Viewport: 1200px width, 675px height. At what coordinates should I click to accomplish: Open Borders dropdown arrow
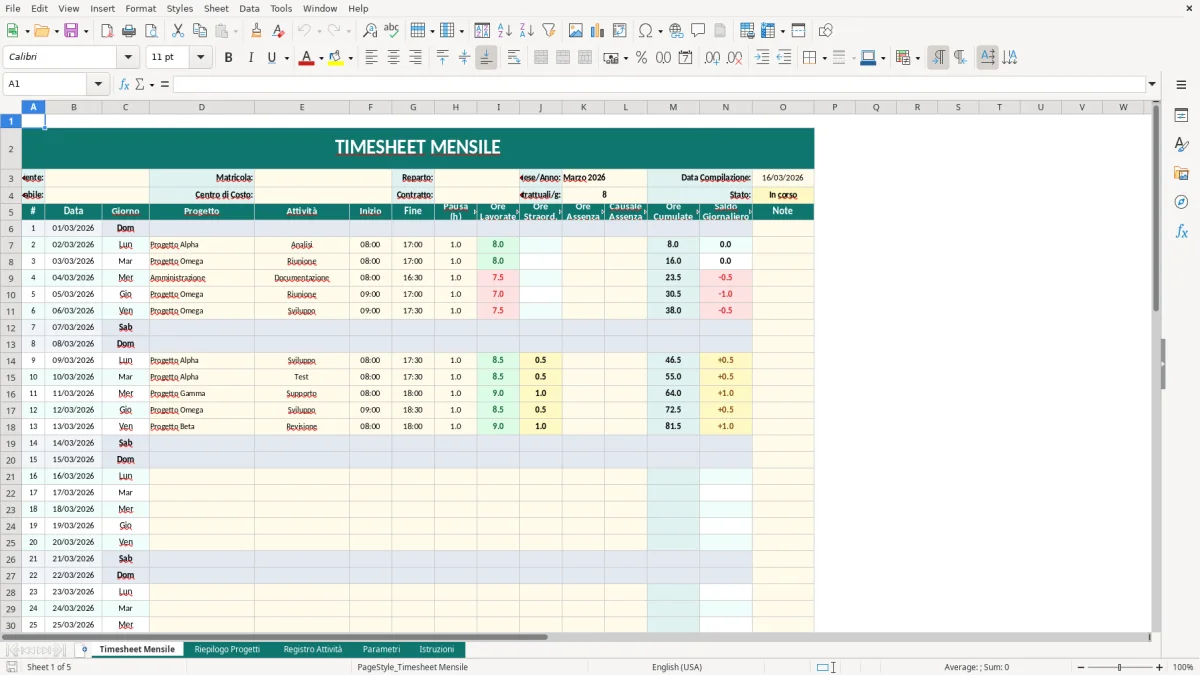823,58
